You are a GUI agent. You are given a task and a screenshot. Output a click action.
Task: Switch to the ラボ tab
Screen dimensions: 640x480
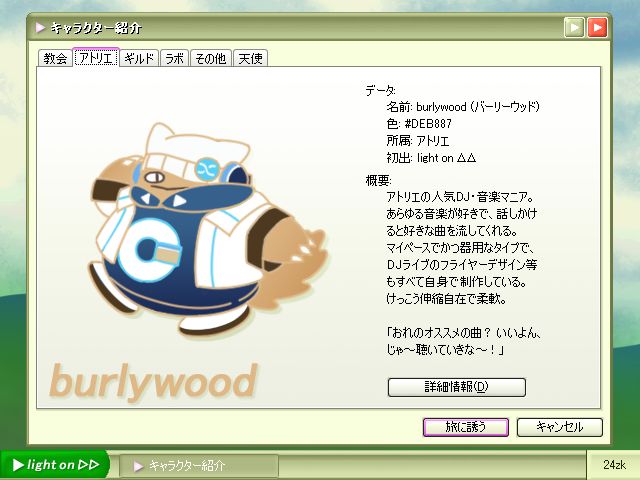(174, 58)
